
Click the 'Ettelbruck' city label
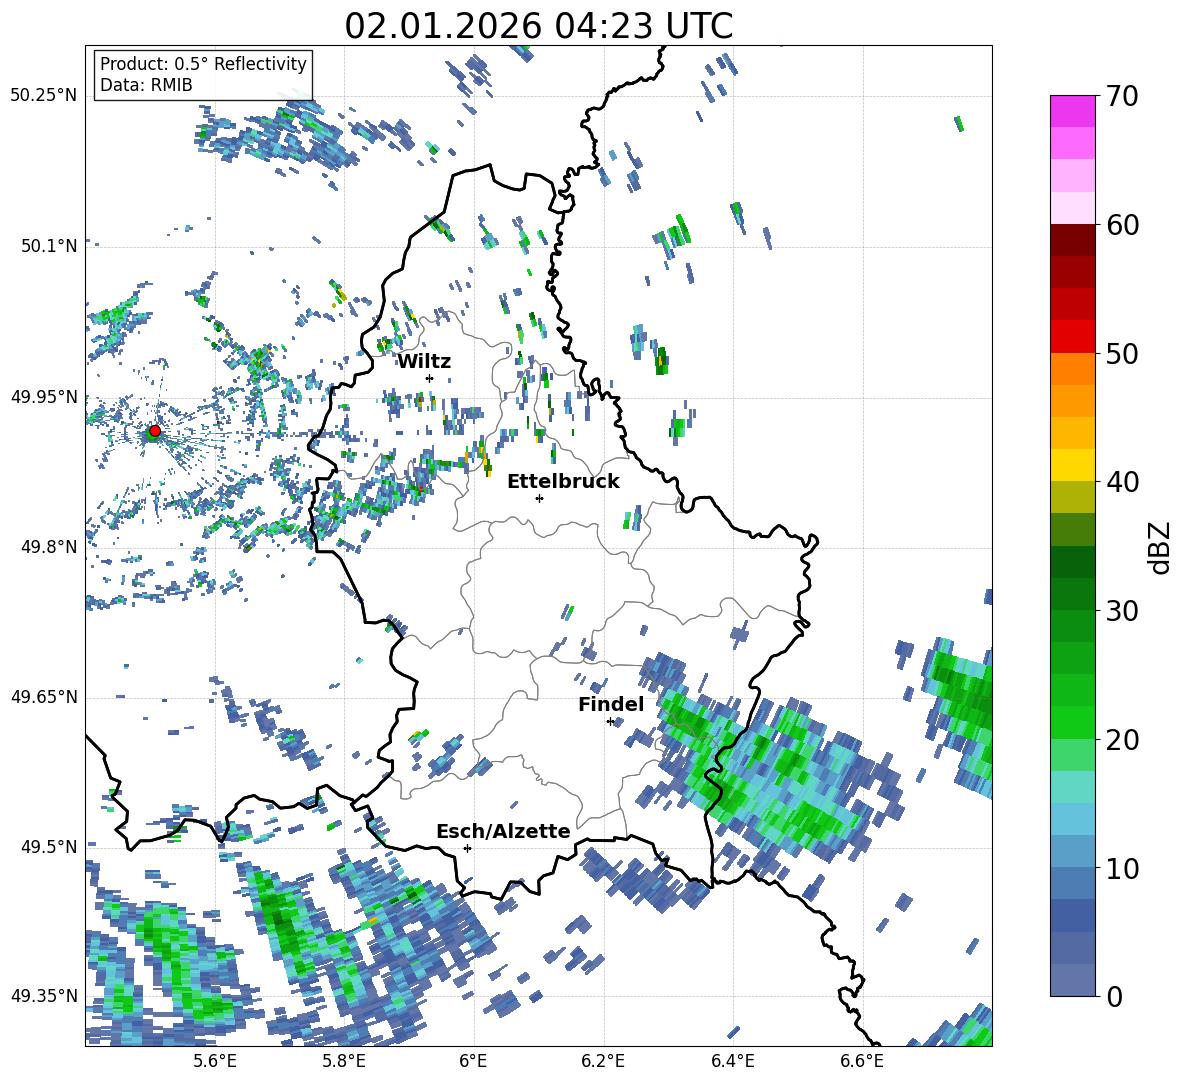(x=563, y=482)
